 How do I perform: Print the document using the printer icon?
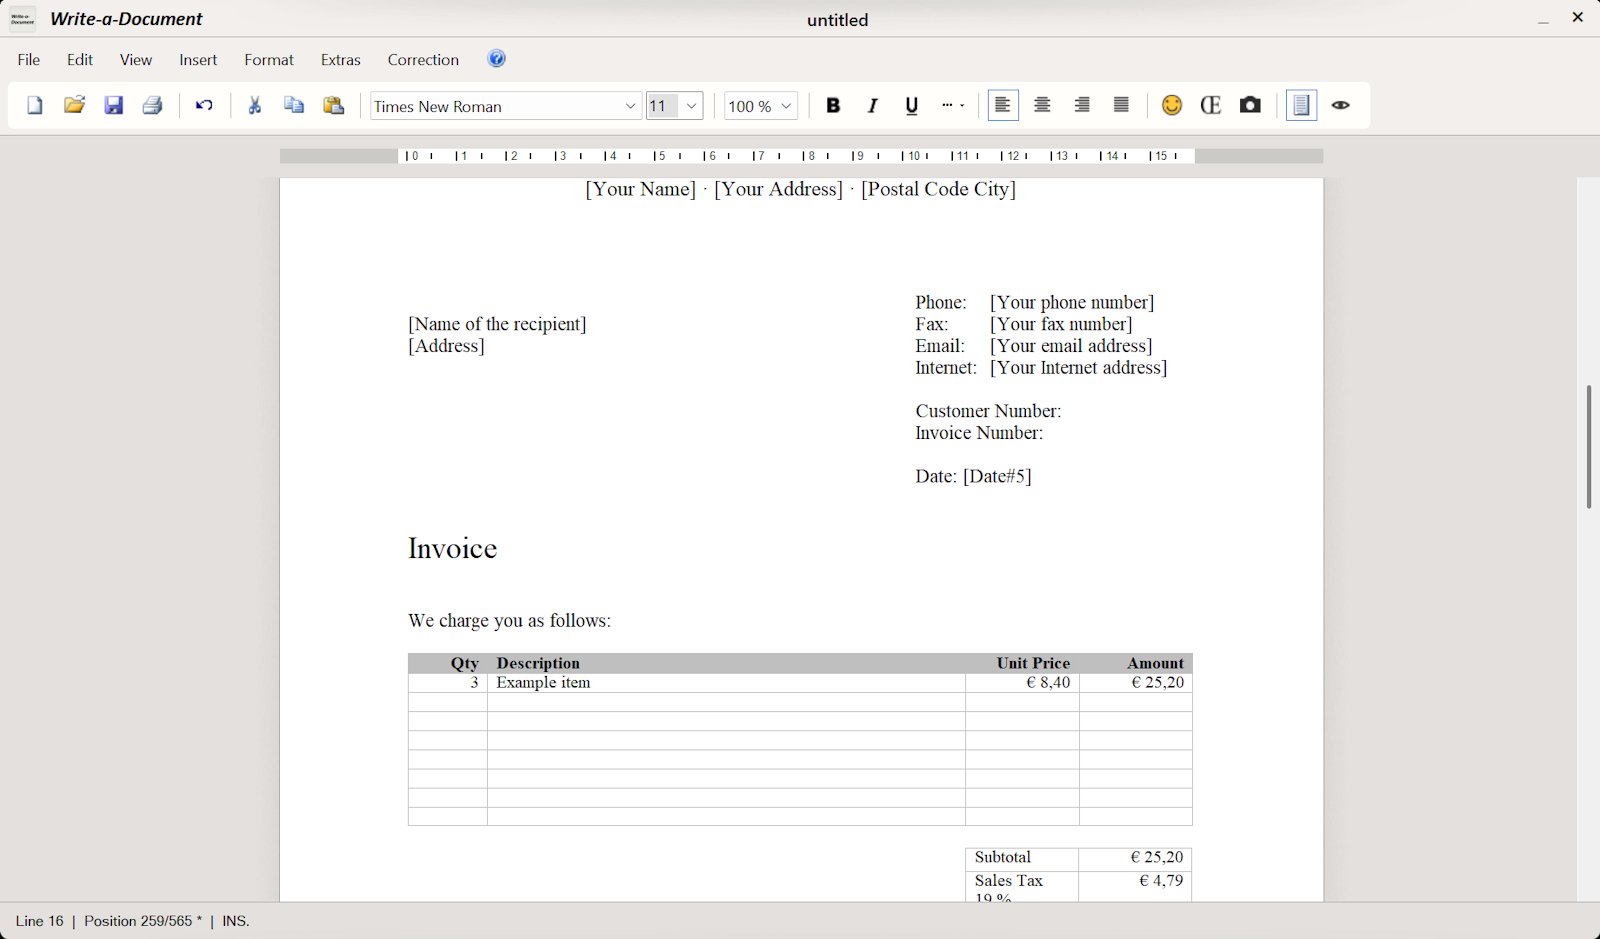point(153,105)
